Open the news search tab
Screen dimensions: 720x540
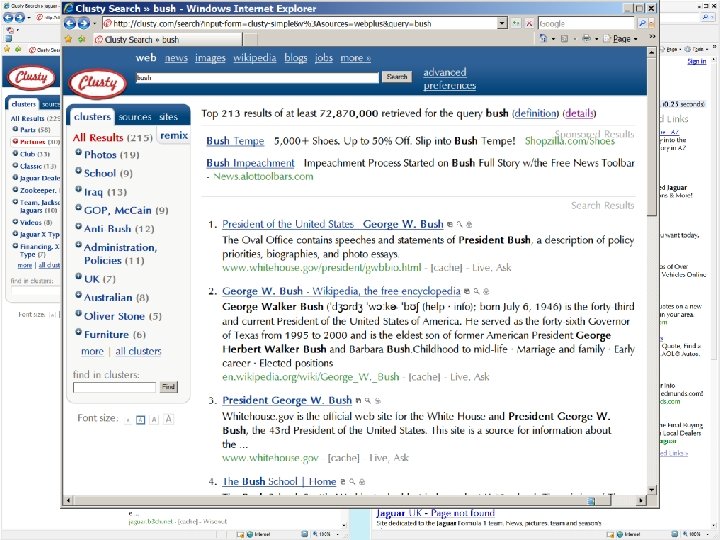point(176,58)
